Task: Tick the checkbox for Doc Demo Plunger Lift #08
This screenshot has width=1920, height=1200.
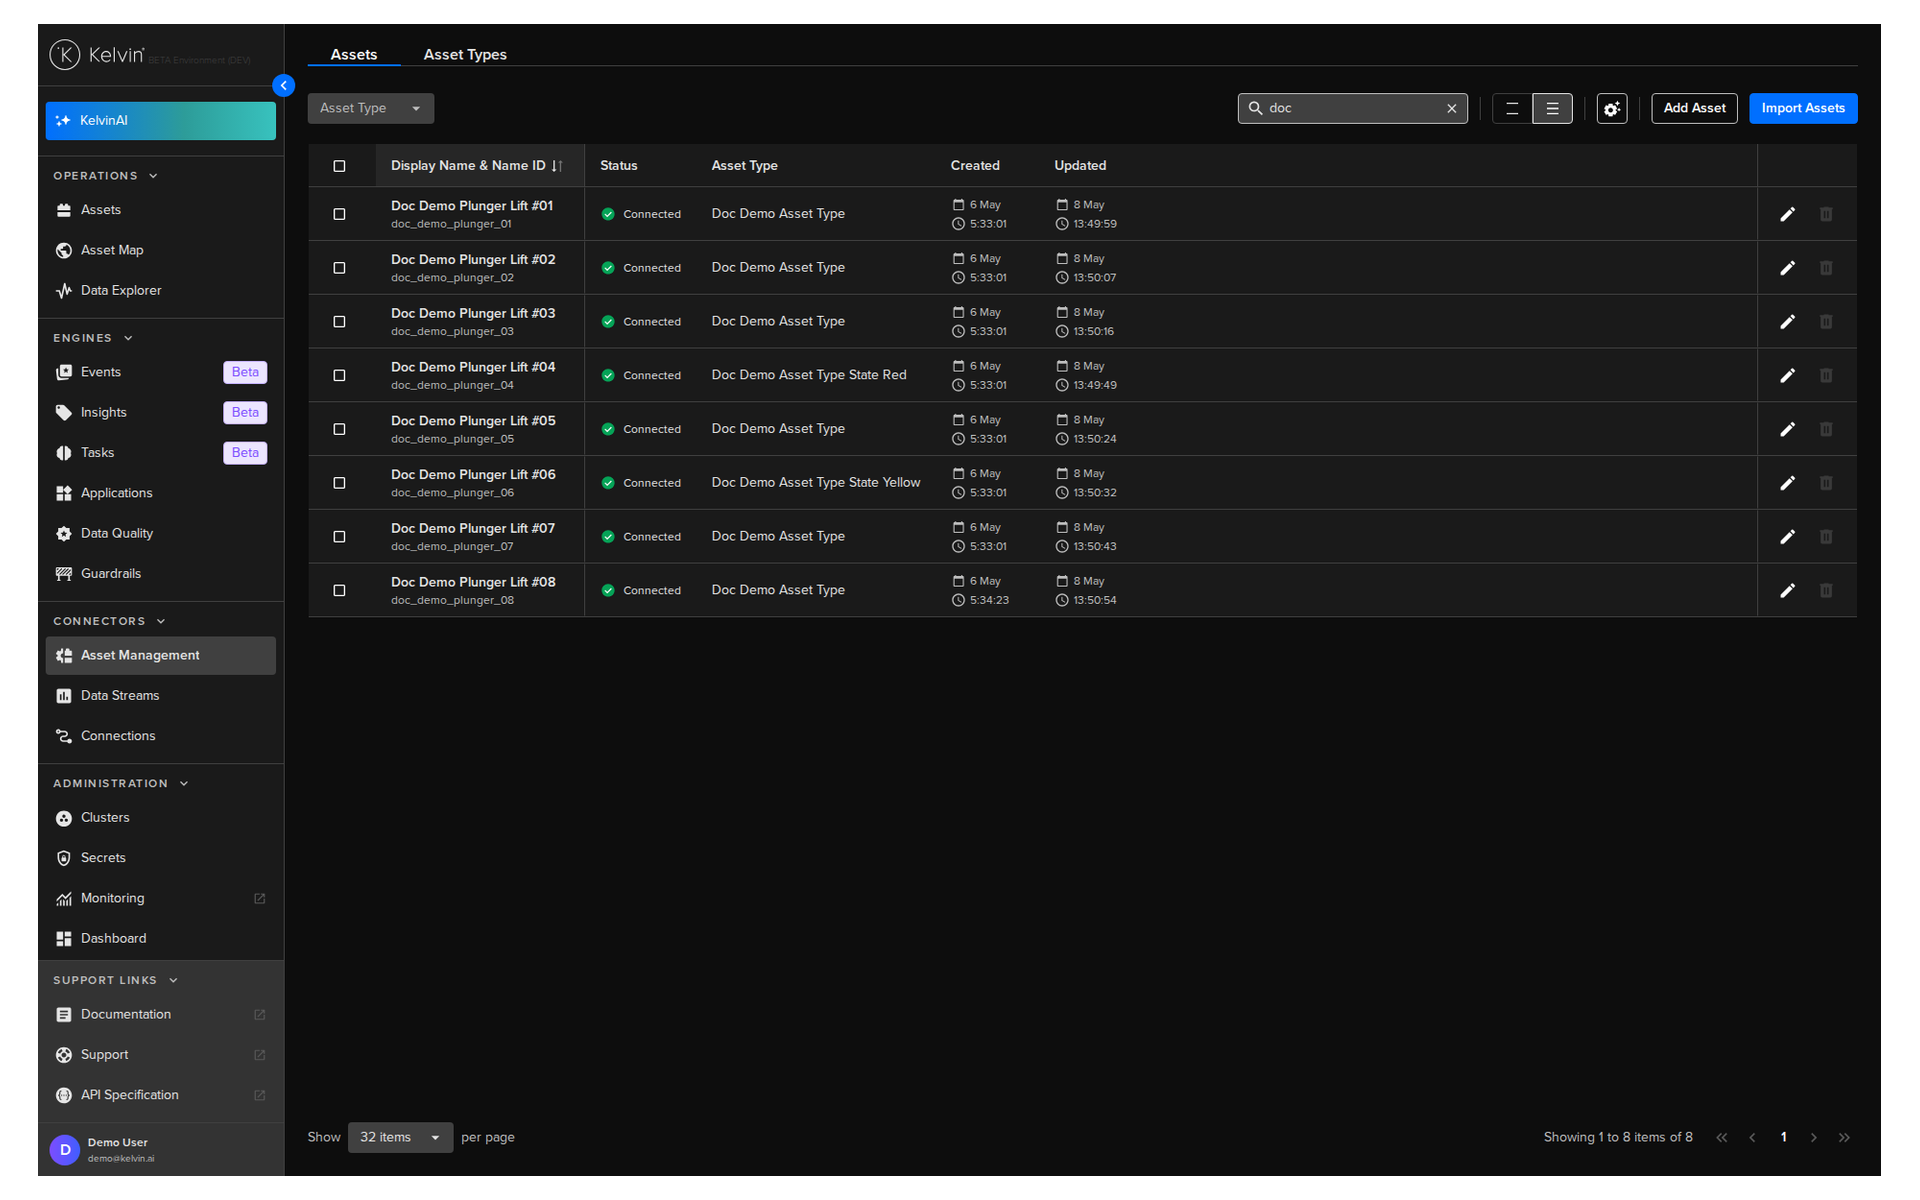Action: click(339, 591)
